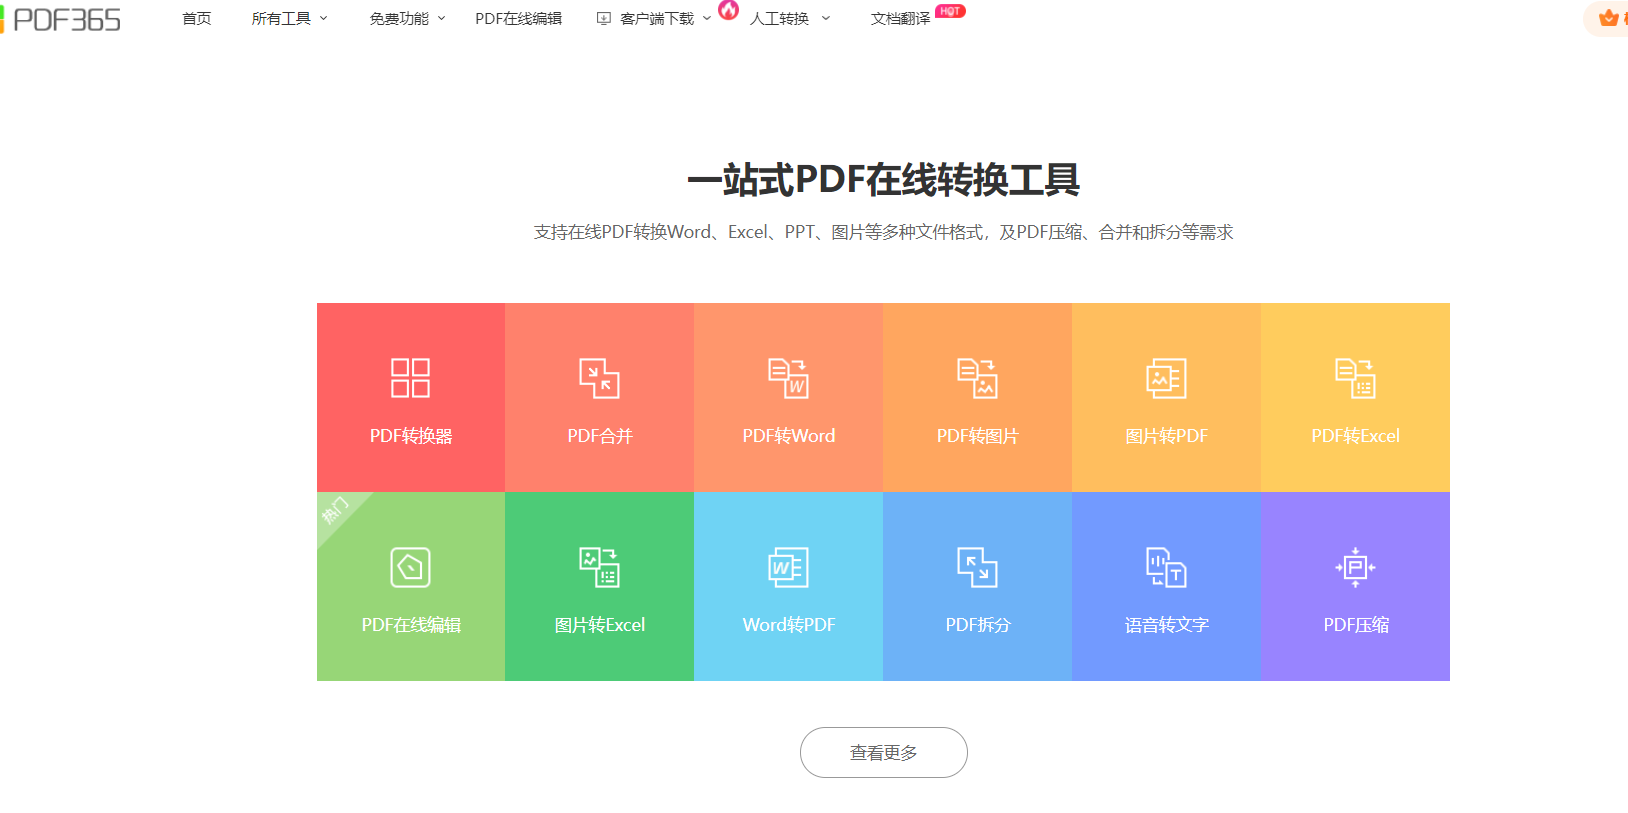This screenshot has width=1628, height=813.
Task: Click the PDF转Word icon
Action: 788,378
